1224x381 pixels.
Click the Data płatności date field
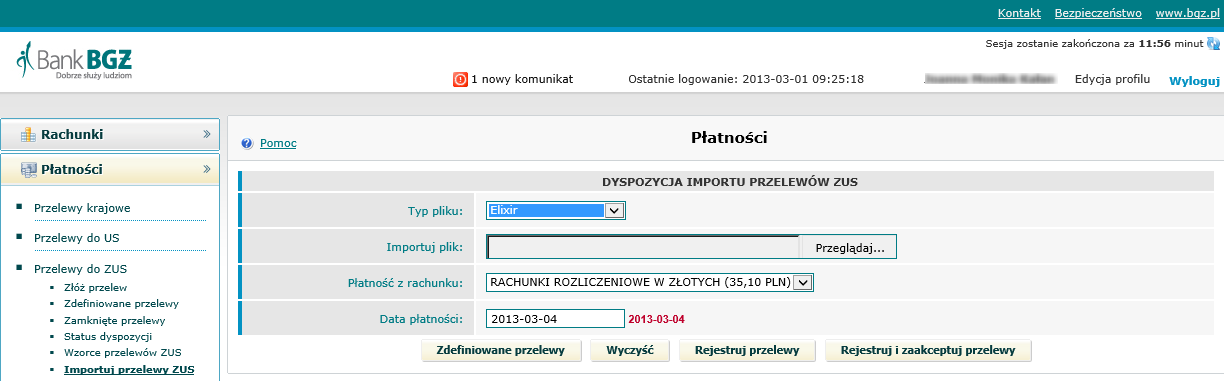[x=554, y=319]
